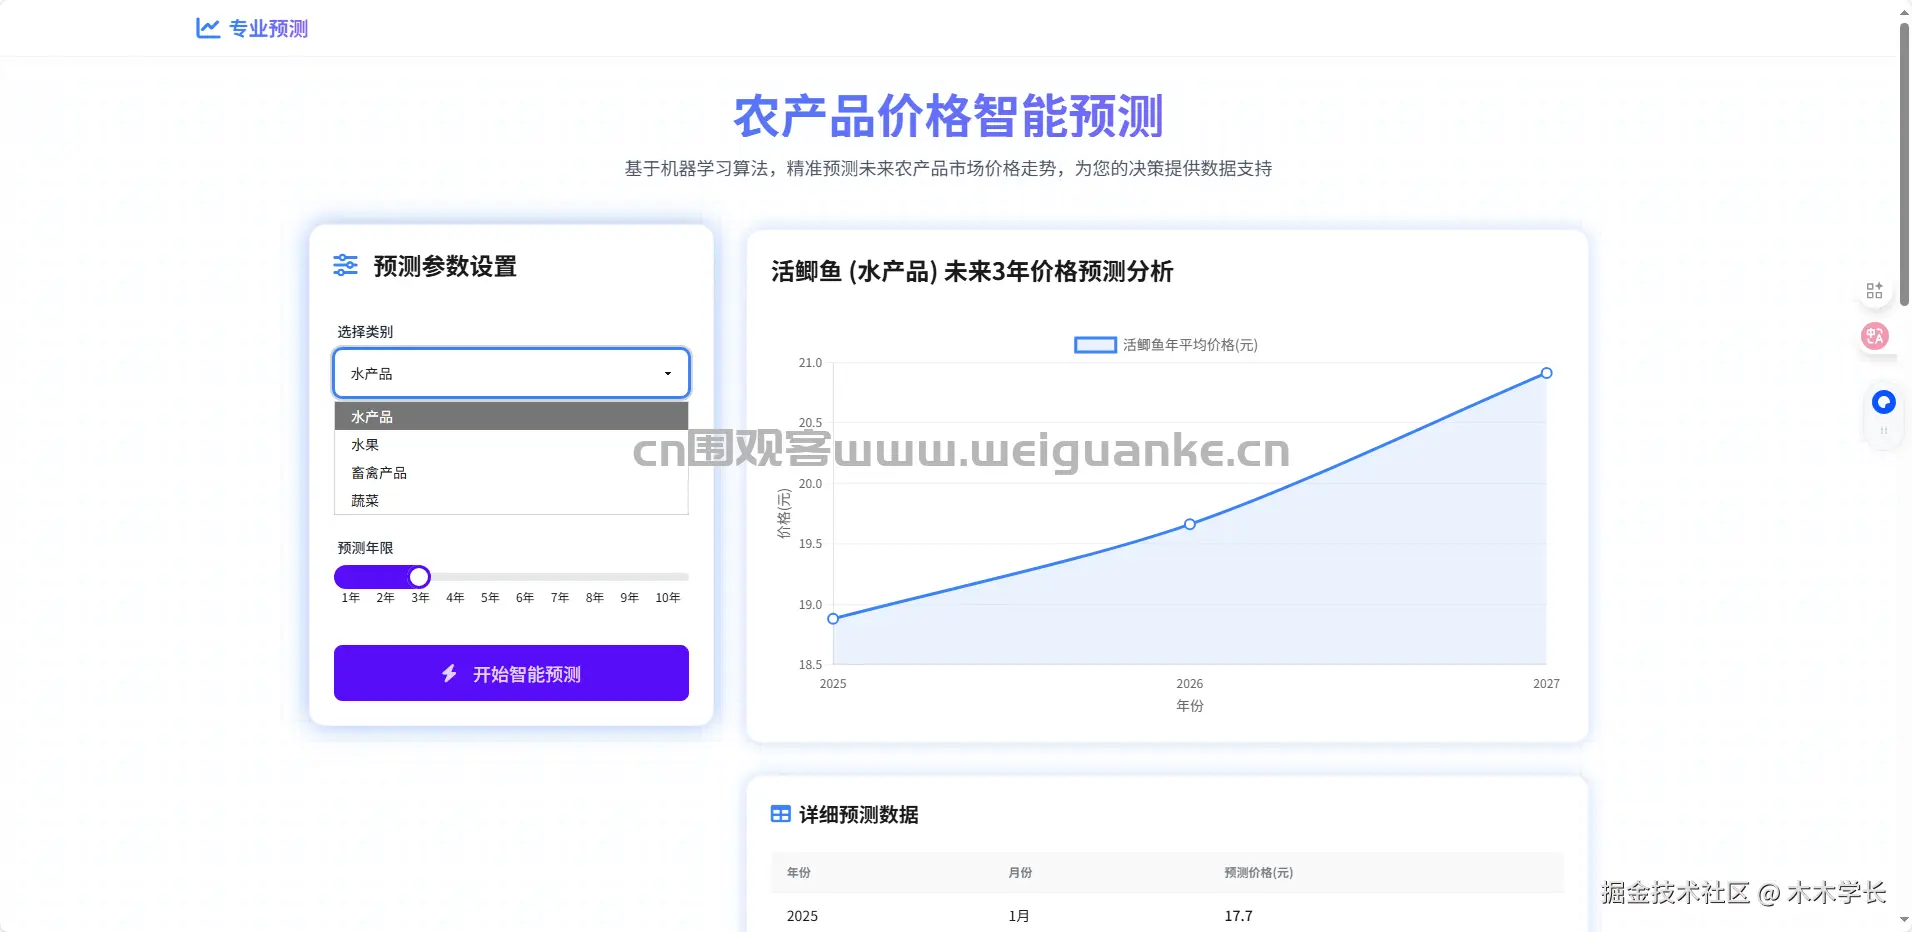Click the pink translation (中/A) floating icon
Viewport: 1912px width, 932px height.
coord(1874,336)
